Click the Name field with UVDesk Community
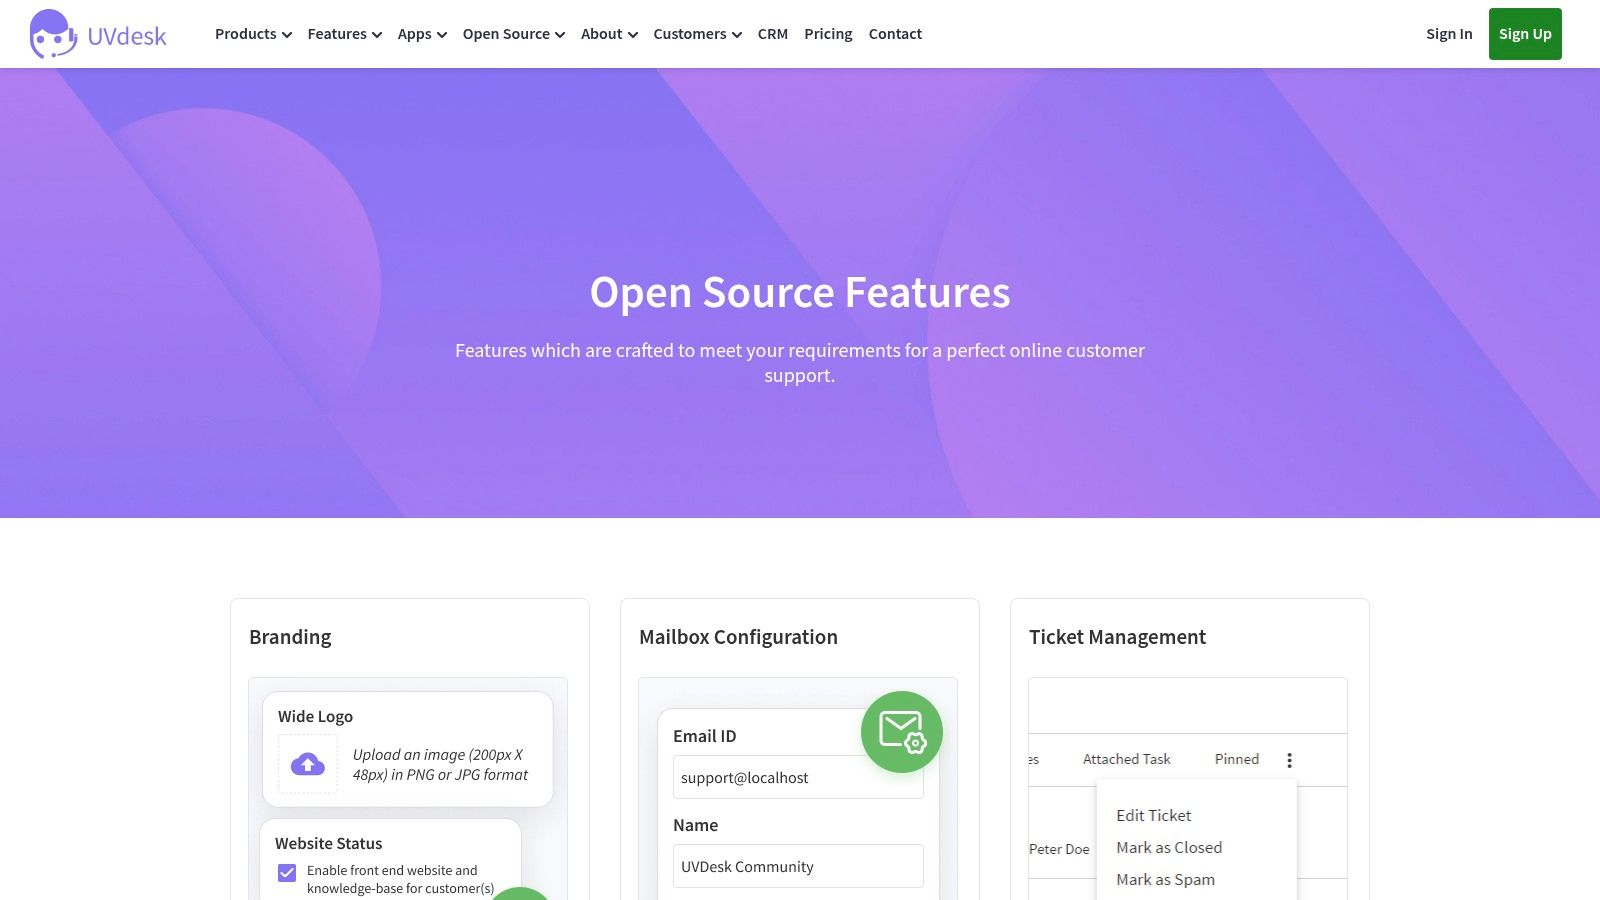Image resolution: width=1600 pixels, height=900 pixels. coord(798,866)
